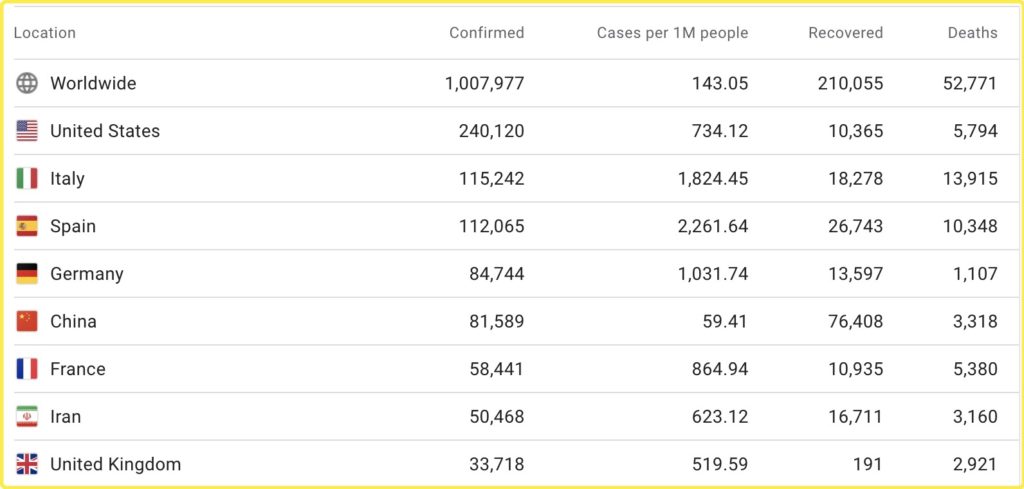Click the United States flag icon
1024x489 pixels.
[x=27, y=131]
